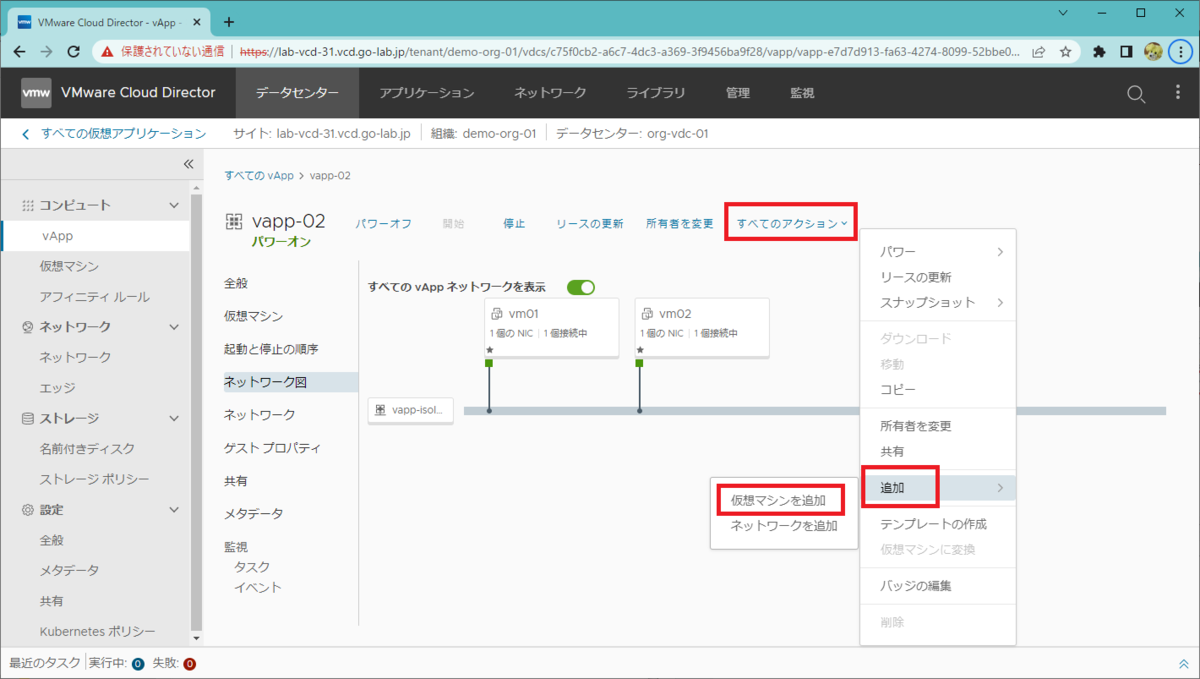Screen dimensions: 1200x679
Task: Select 仮想マシン in sidebar
Action: click(69, 267)
